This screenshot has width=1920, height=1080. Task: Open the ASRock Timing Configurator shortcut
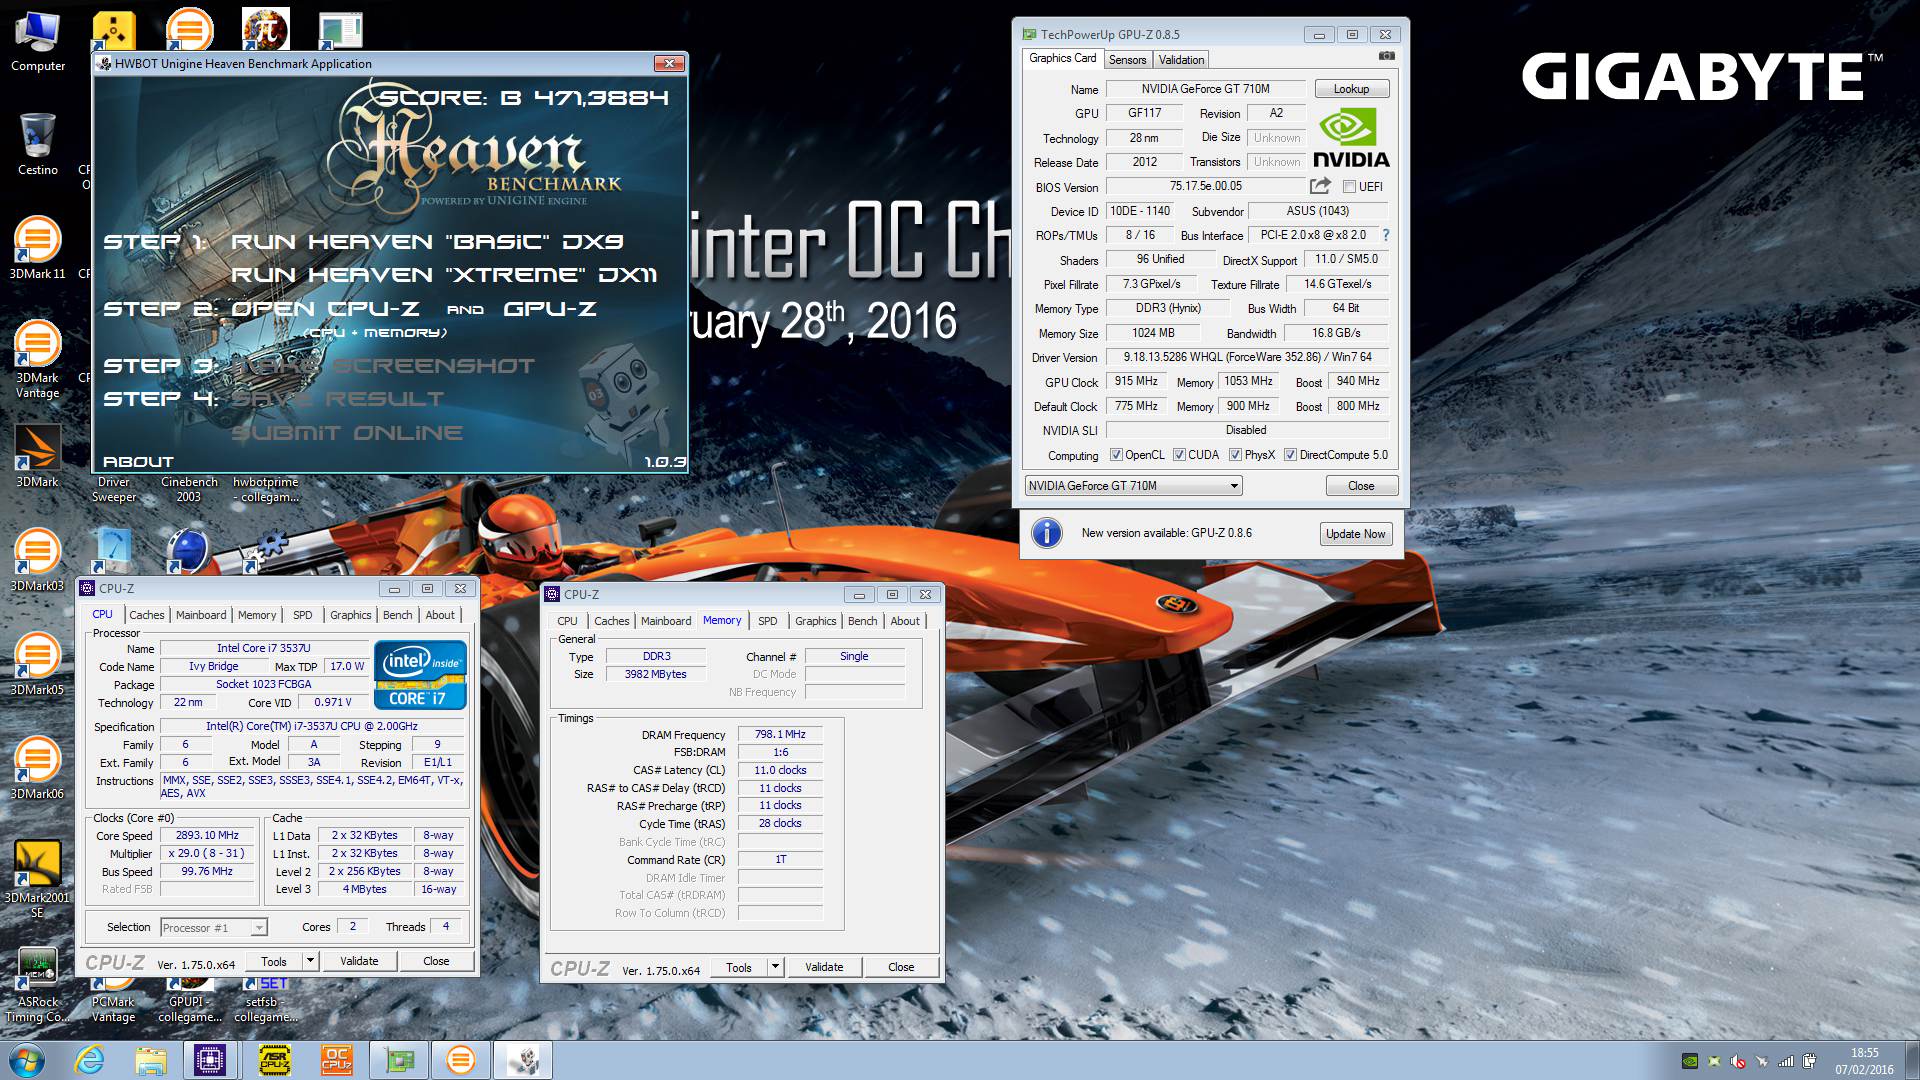(37, 985)
